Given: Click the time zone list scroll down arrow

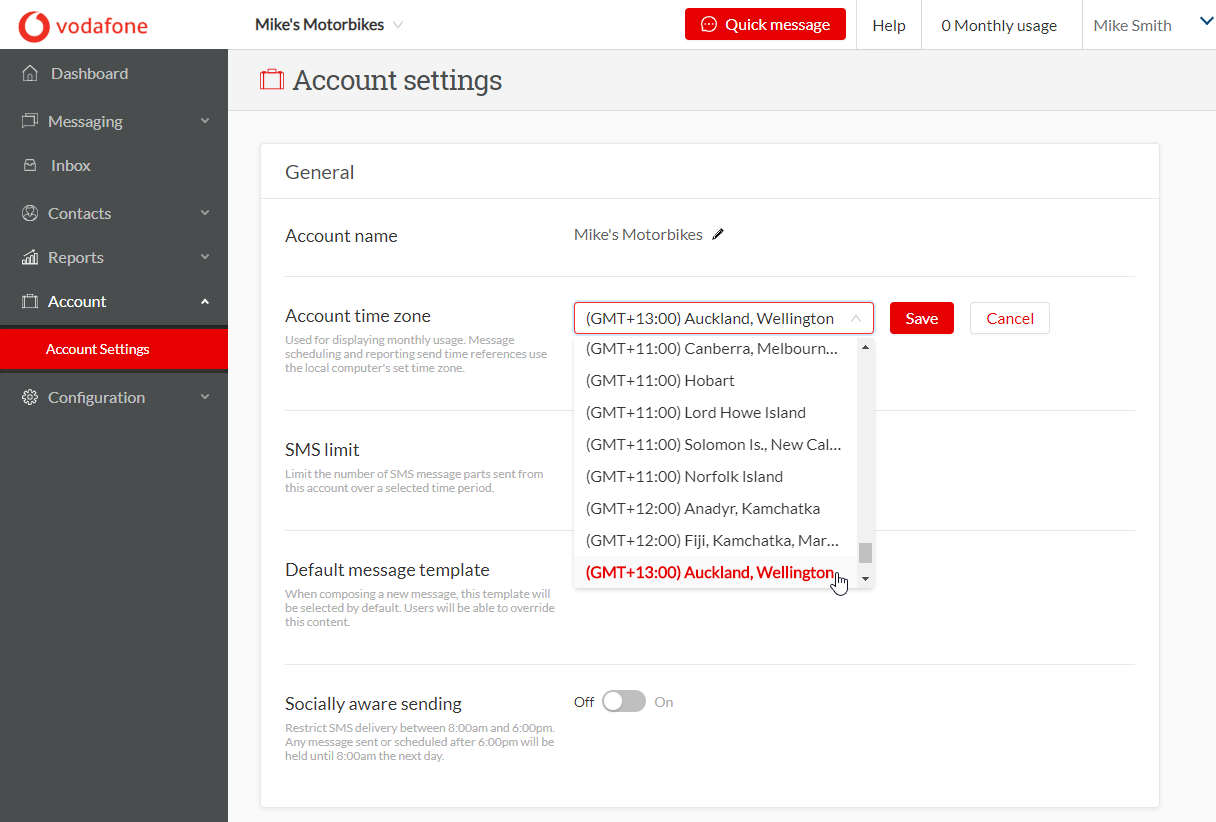Looking at the screenshot, I should [866, 579].
